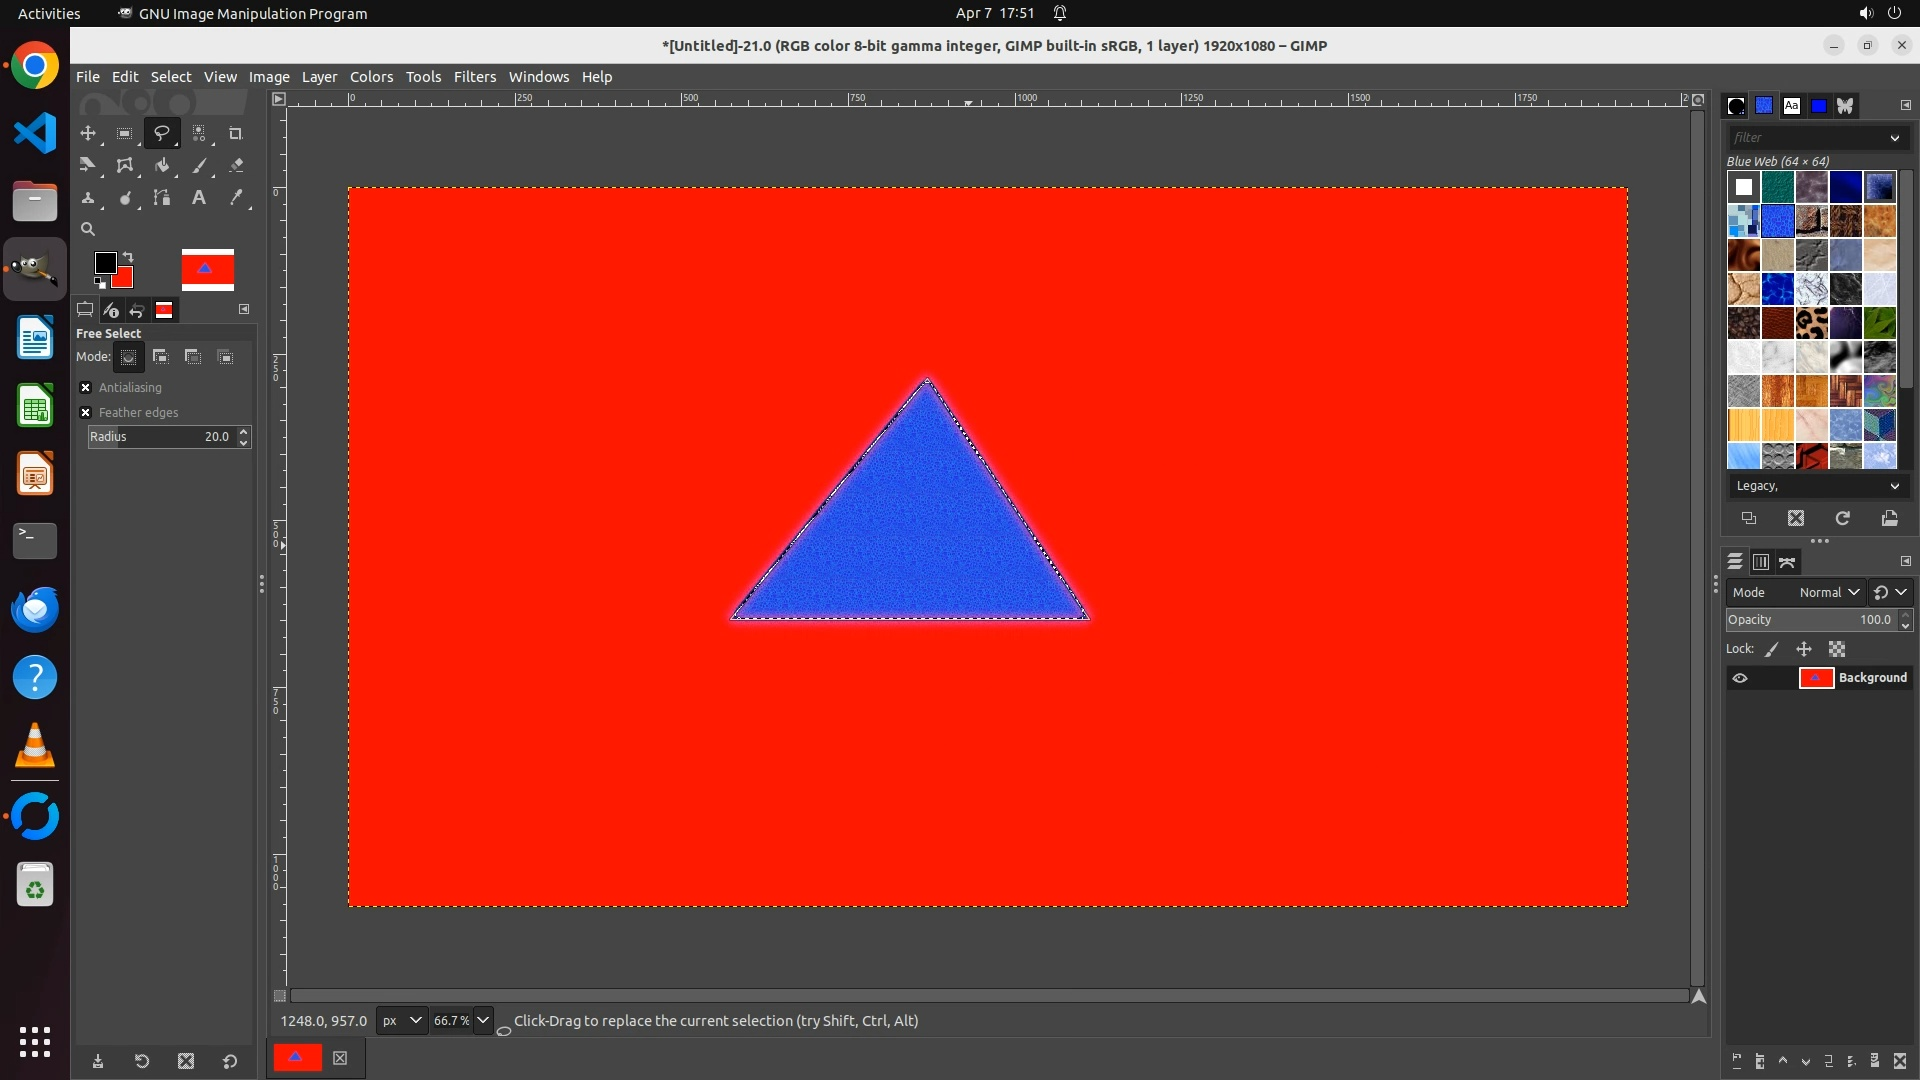This screenshot has height=1080, width=1920.
Task: Click the black foreground color swatch
Action: pos(104,263)
